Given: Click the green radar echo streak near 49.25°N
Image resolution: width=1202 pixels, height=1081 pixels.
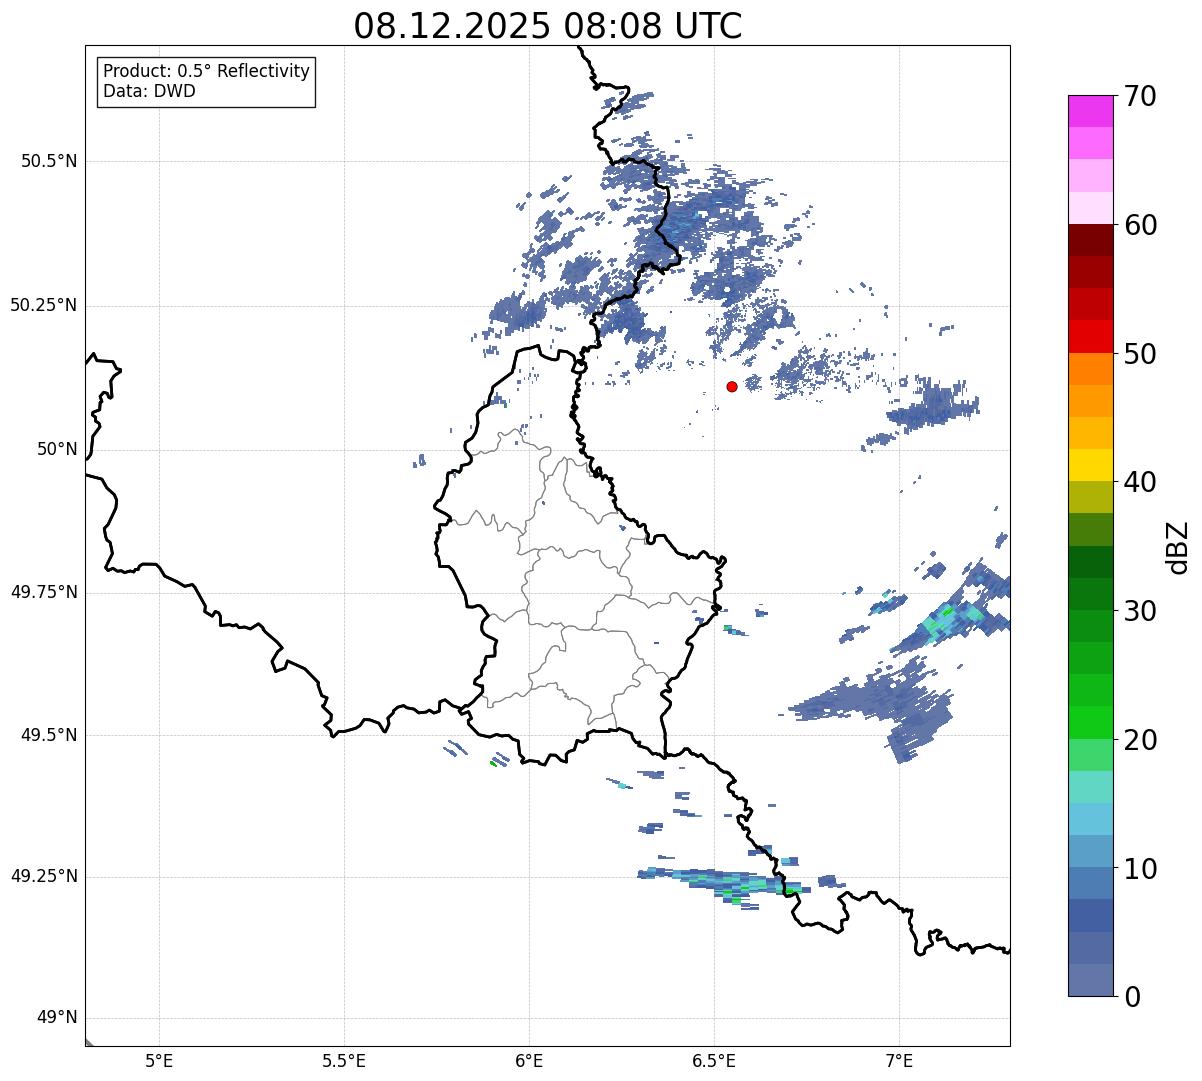Looking at the screenshot, I should tap(722, 883).
